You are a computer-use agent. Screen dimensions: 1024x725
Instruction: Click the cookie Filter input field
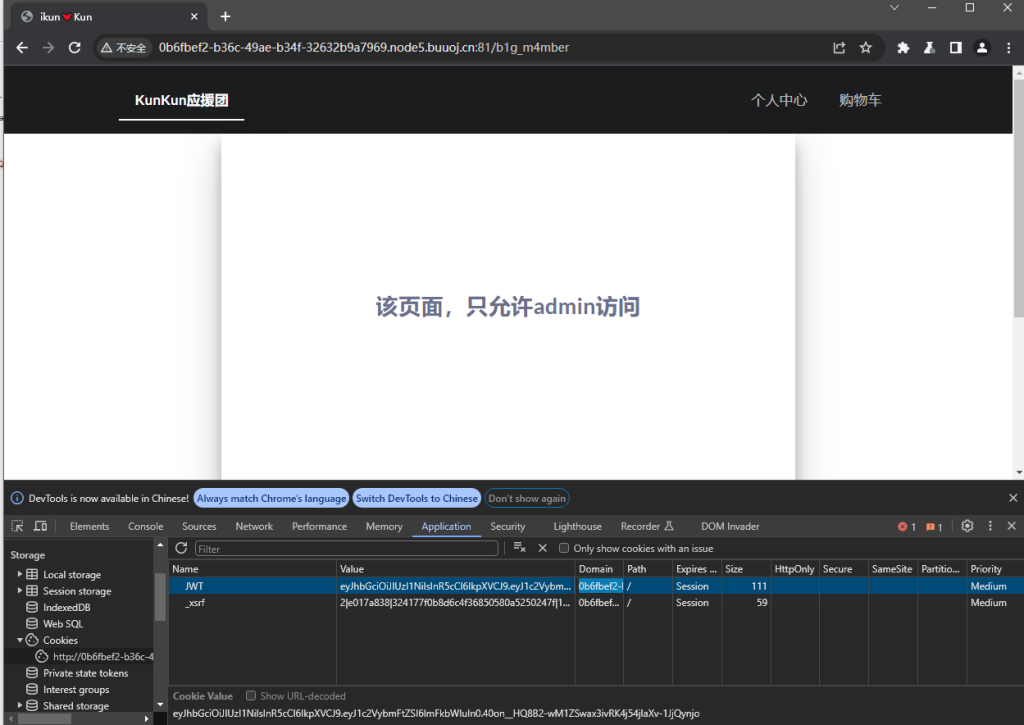(x=346, y=548)
